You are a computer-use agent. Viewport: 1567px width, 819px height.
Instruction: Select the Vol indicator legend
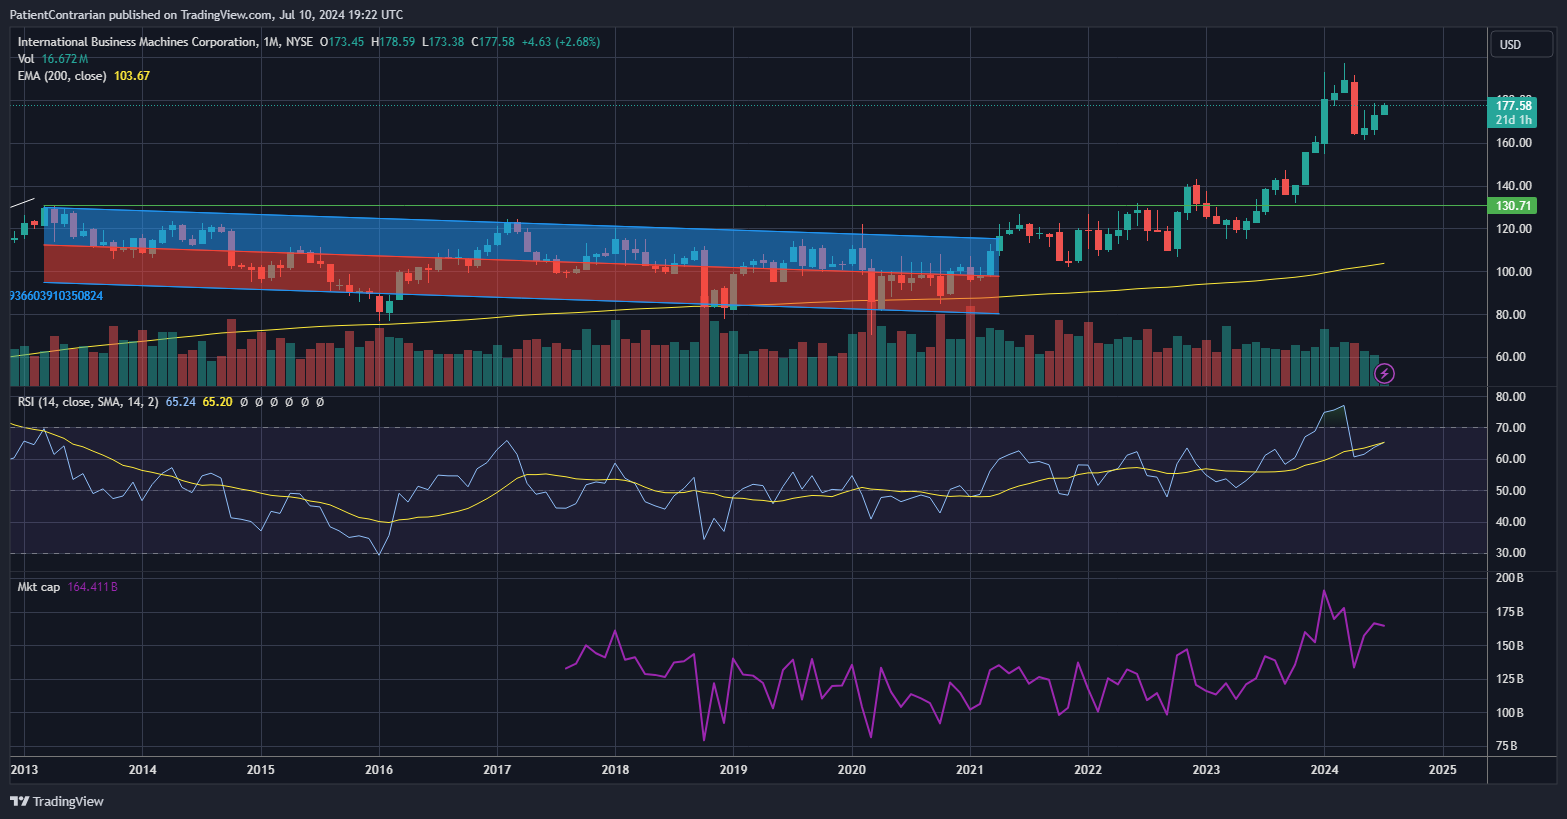[x=26, y=59]
